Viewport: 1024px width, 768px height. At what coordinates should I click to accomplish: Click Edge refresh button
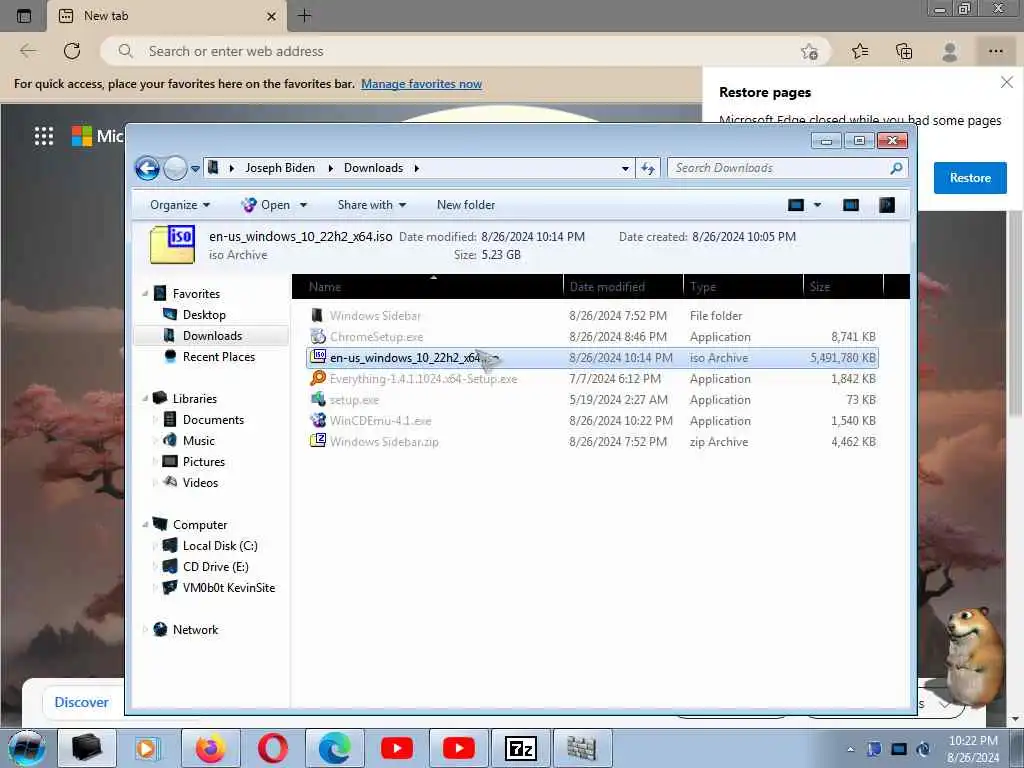72,51
